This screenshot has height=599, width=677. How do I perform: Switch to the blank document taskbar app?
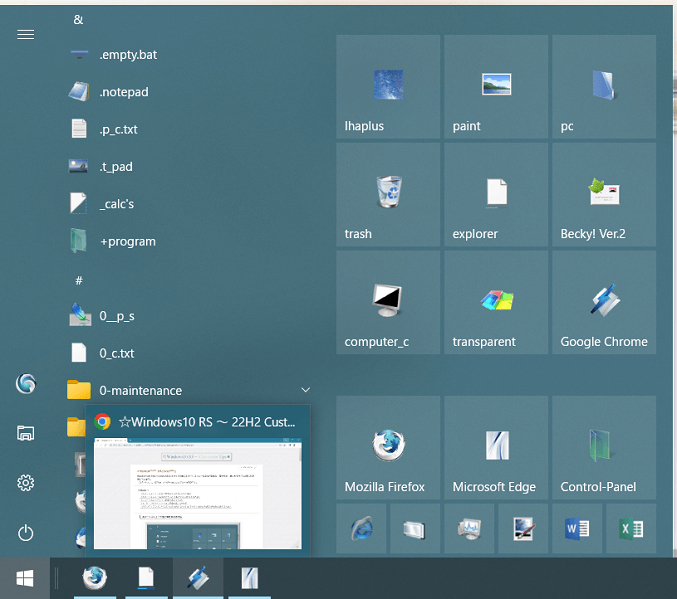pyautogui.click(x=146, y=578)
